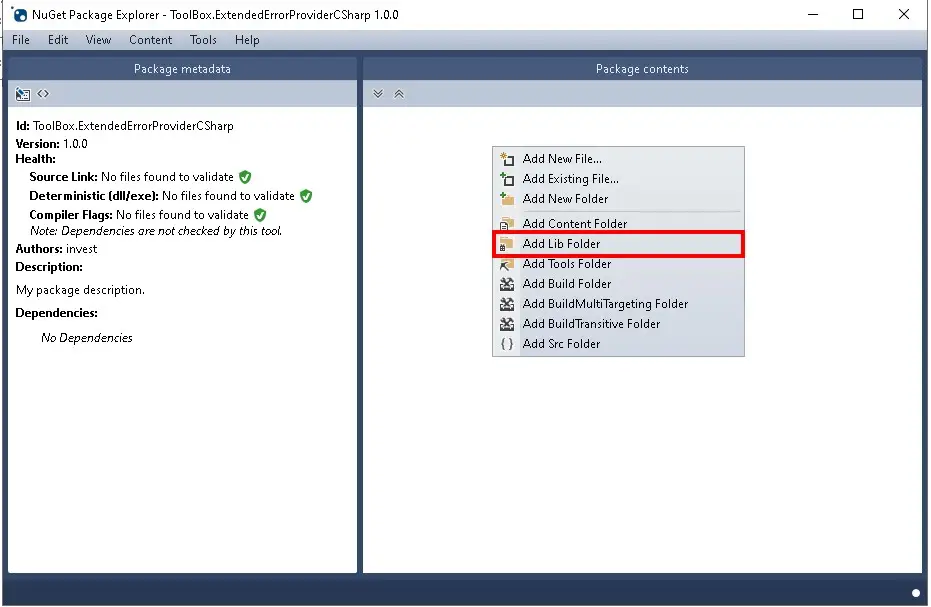
Task: Choose Add BuildTransitive Folder
Action: coord(618,324)
